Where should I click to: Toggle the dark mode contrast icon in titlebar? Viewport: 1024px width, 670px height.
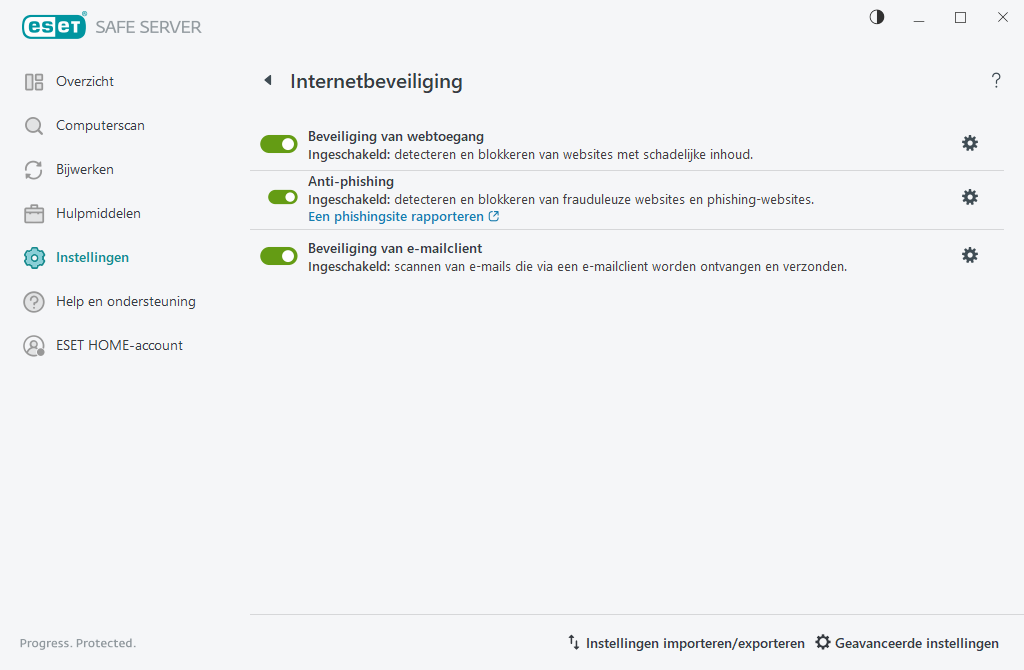pos(876,17)
